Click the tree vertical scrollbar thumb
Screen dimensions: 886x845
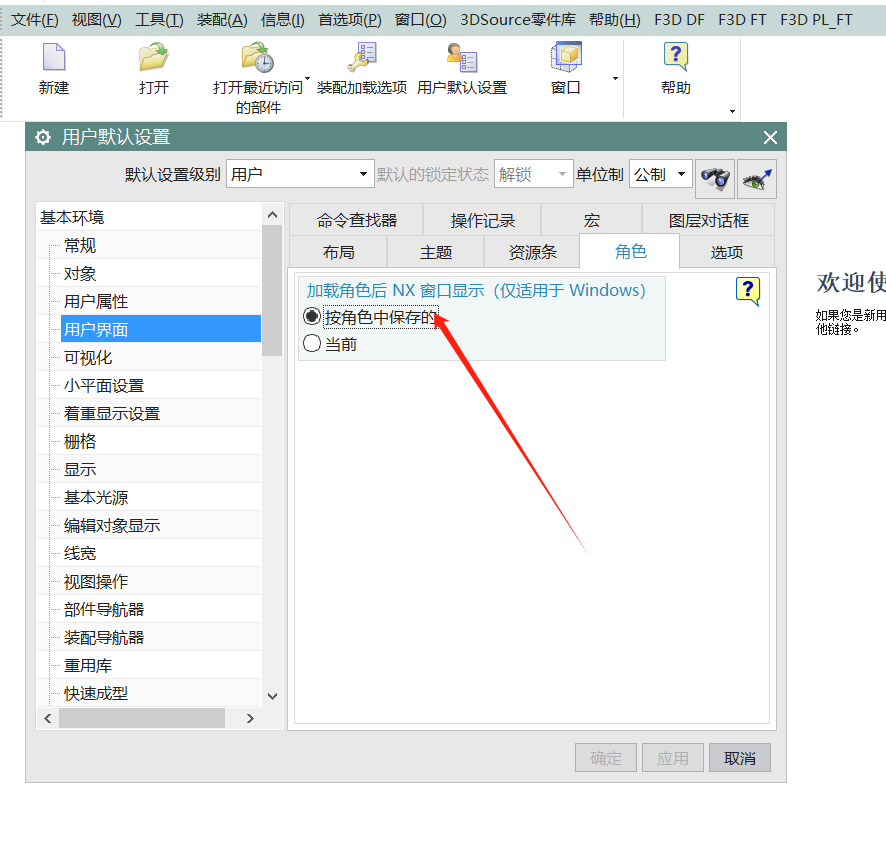pos(272,291)
